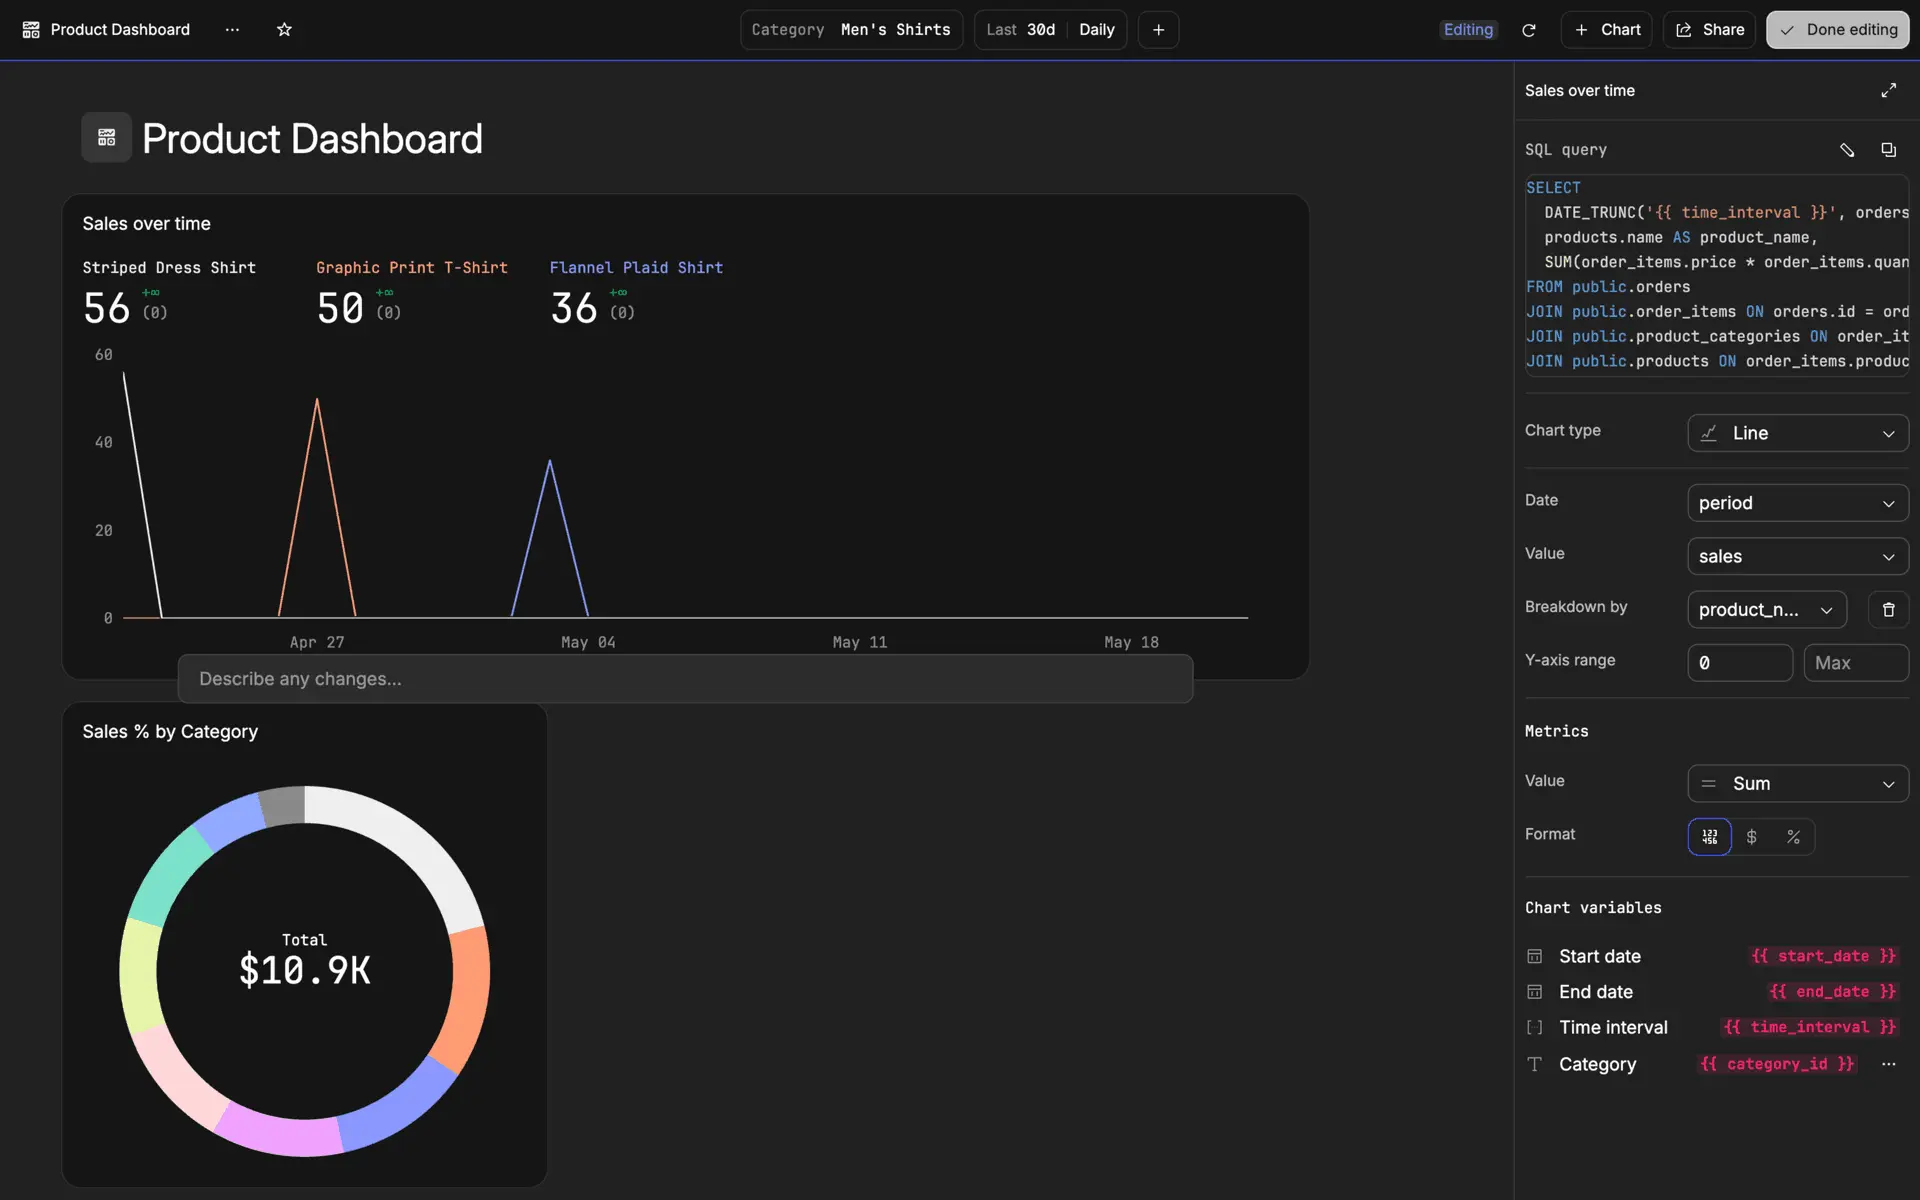Expand the Sales over time side panel
The image size is (1920, 1200).
tap(1888, 90)
